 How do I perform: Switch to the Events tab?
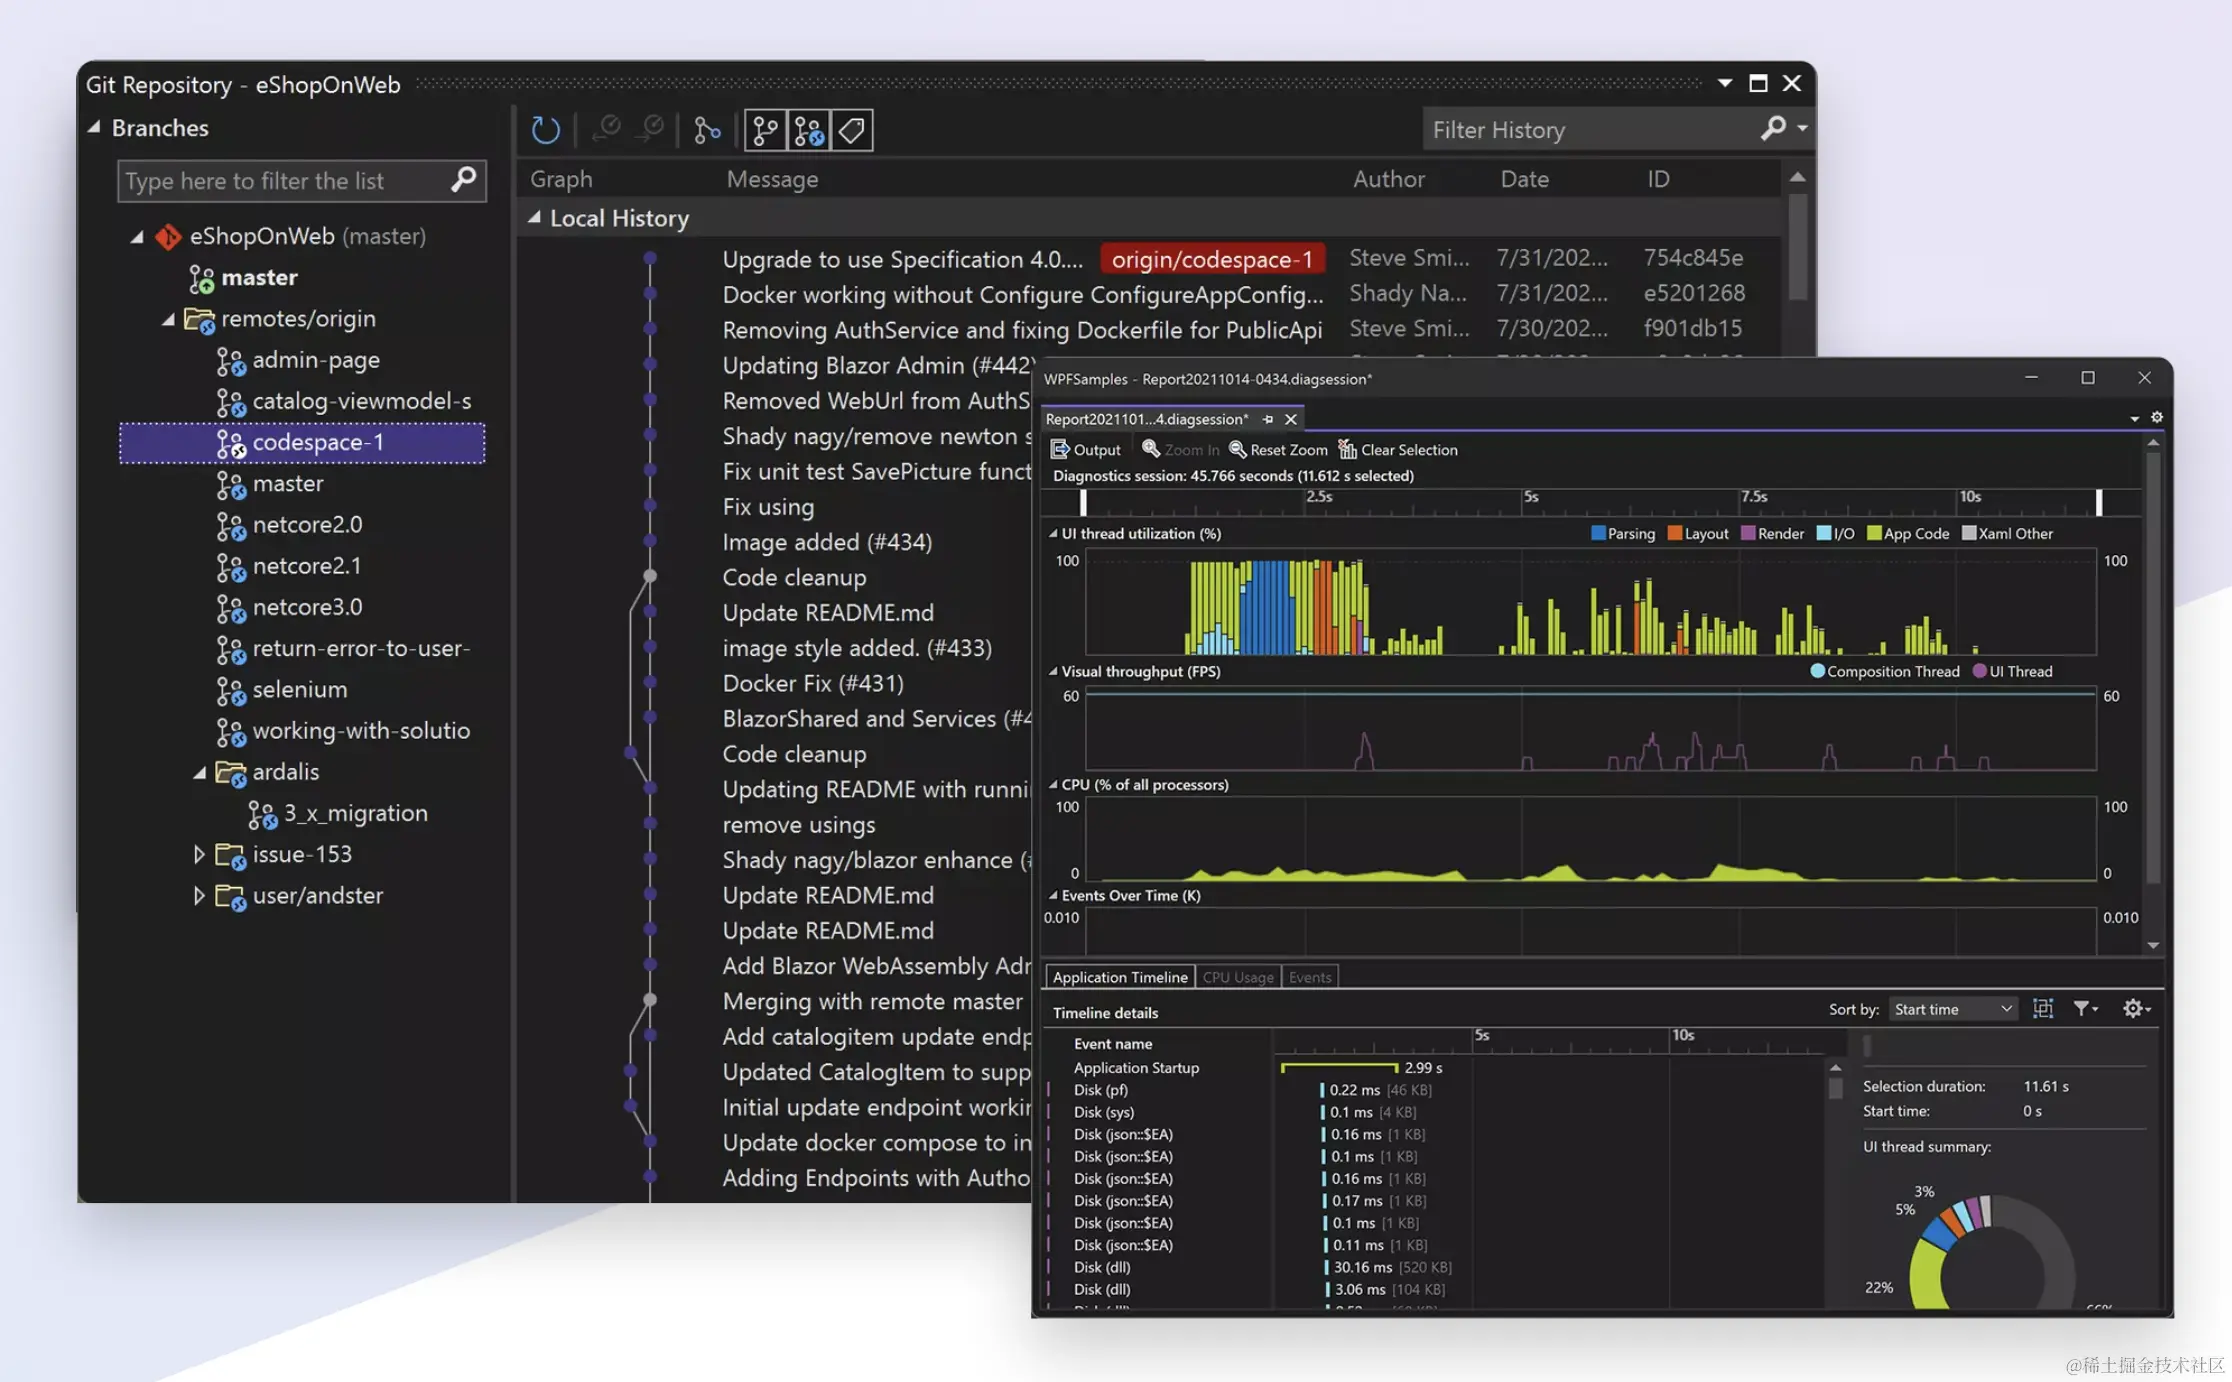1310,977
